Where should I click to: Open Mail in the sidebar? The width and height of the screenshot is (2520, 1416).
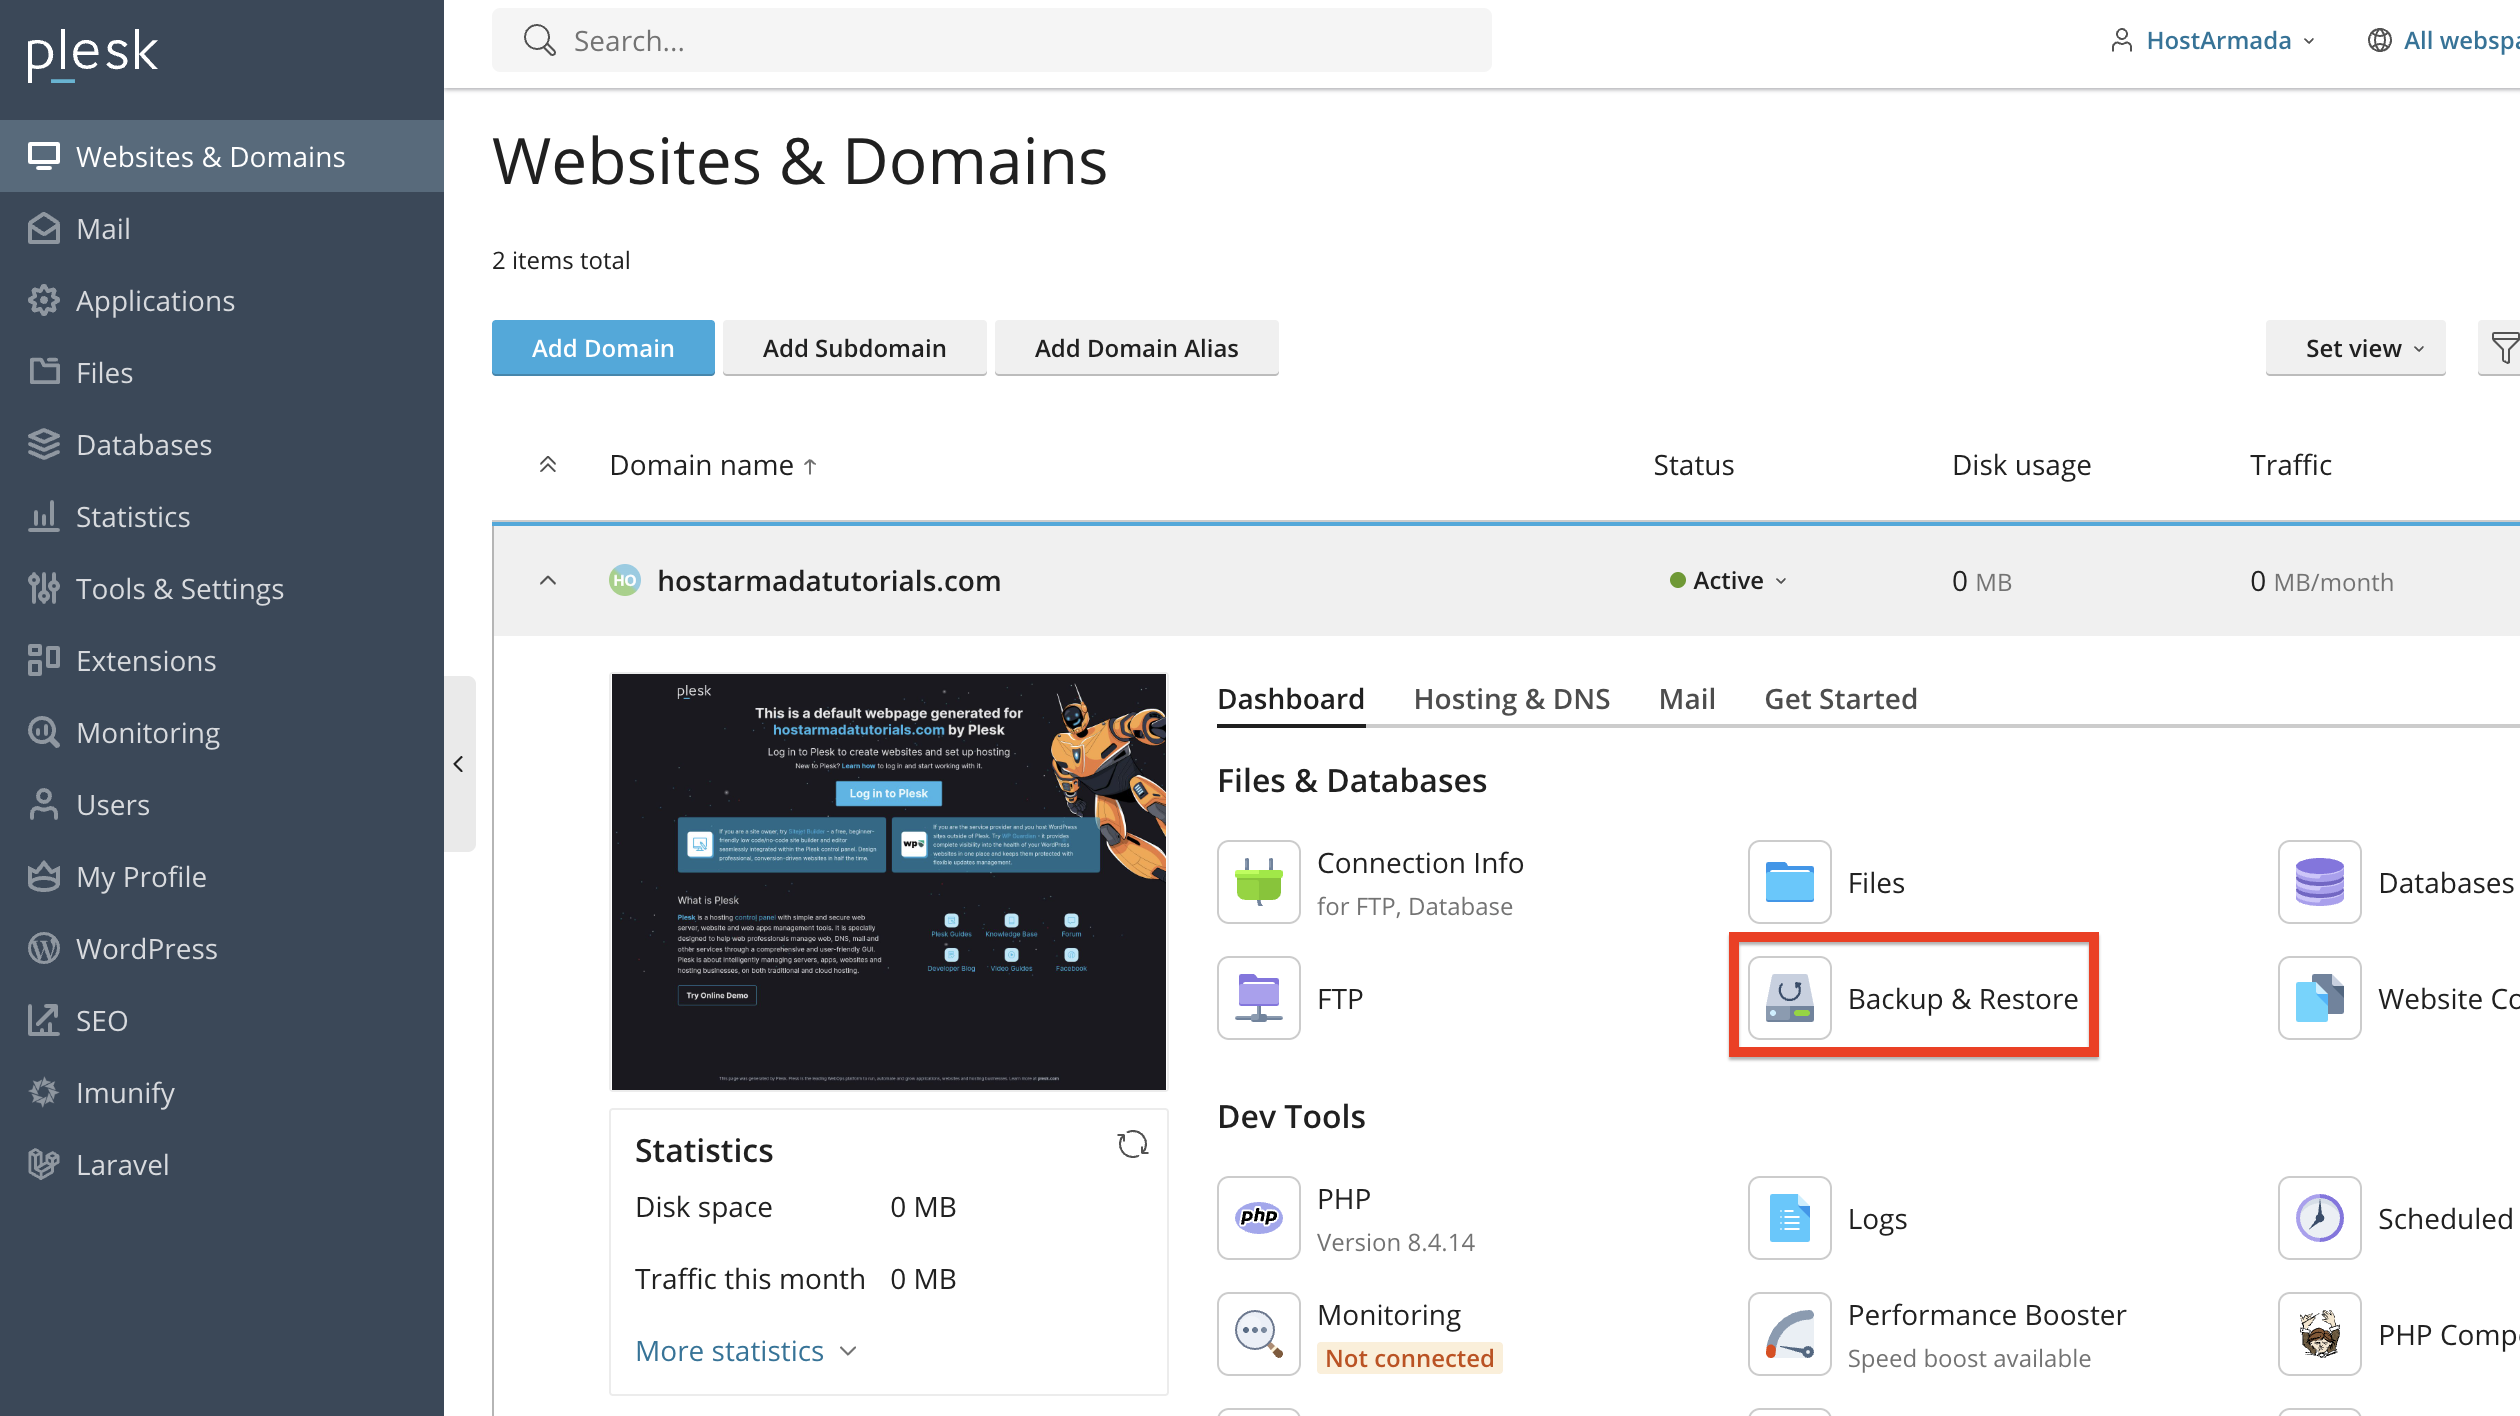click(x=222, y=229)
